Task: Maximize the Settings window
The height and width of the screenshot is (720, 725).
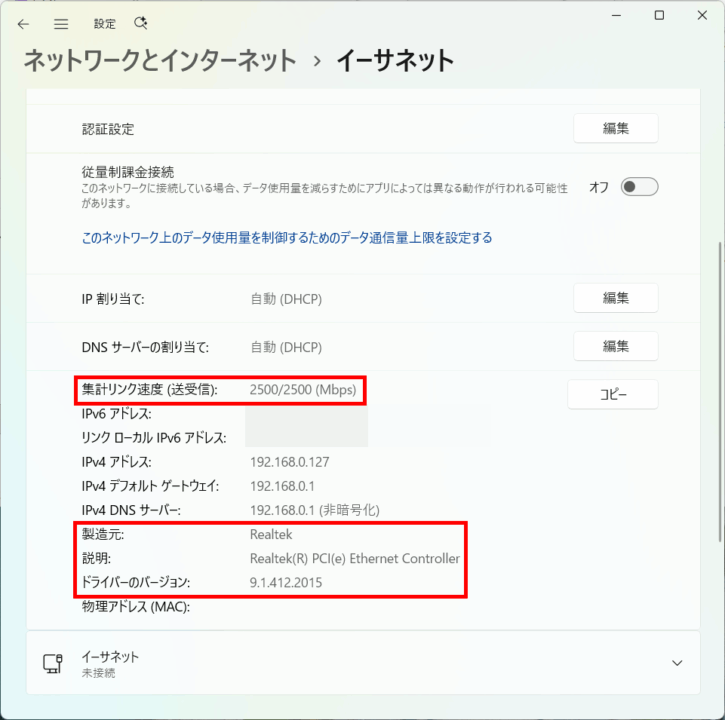Action: [x=659, y=15]
